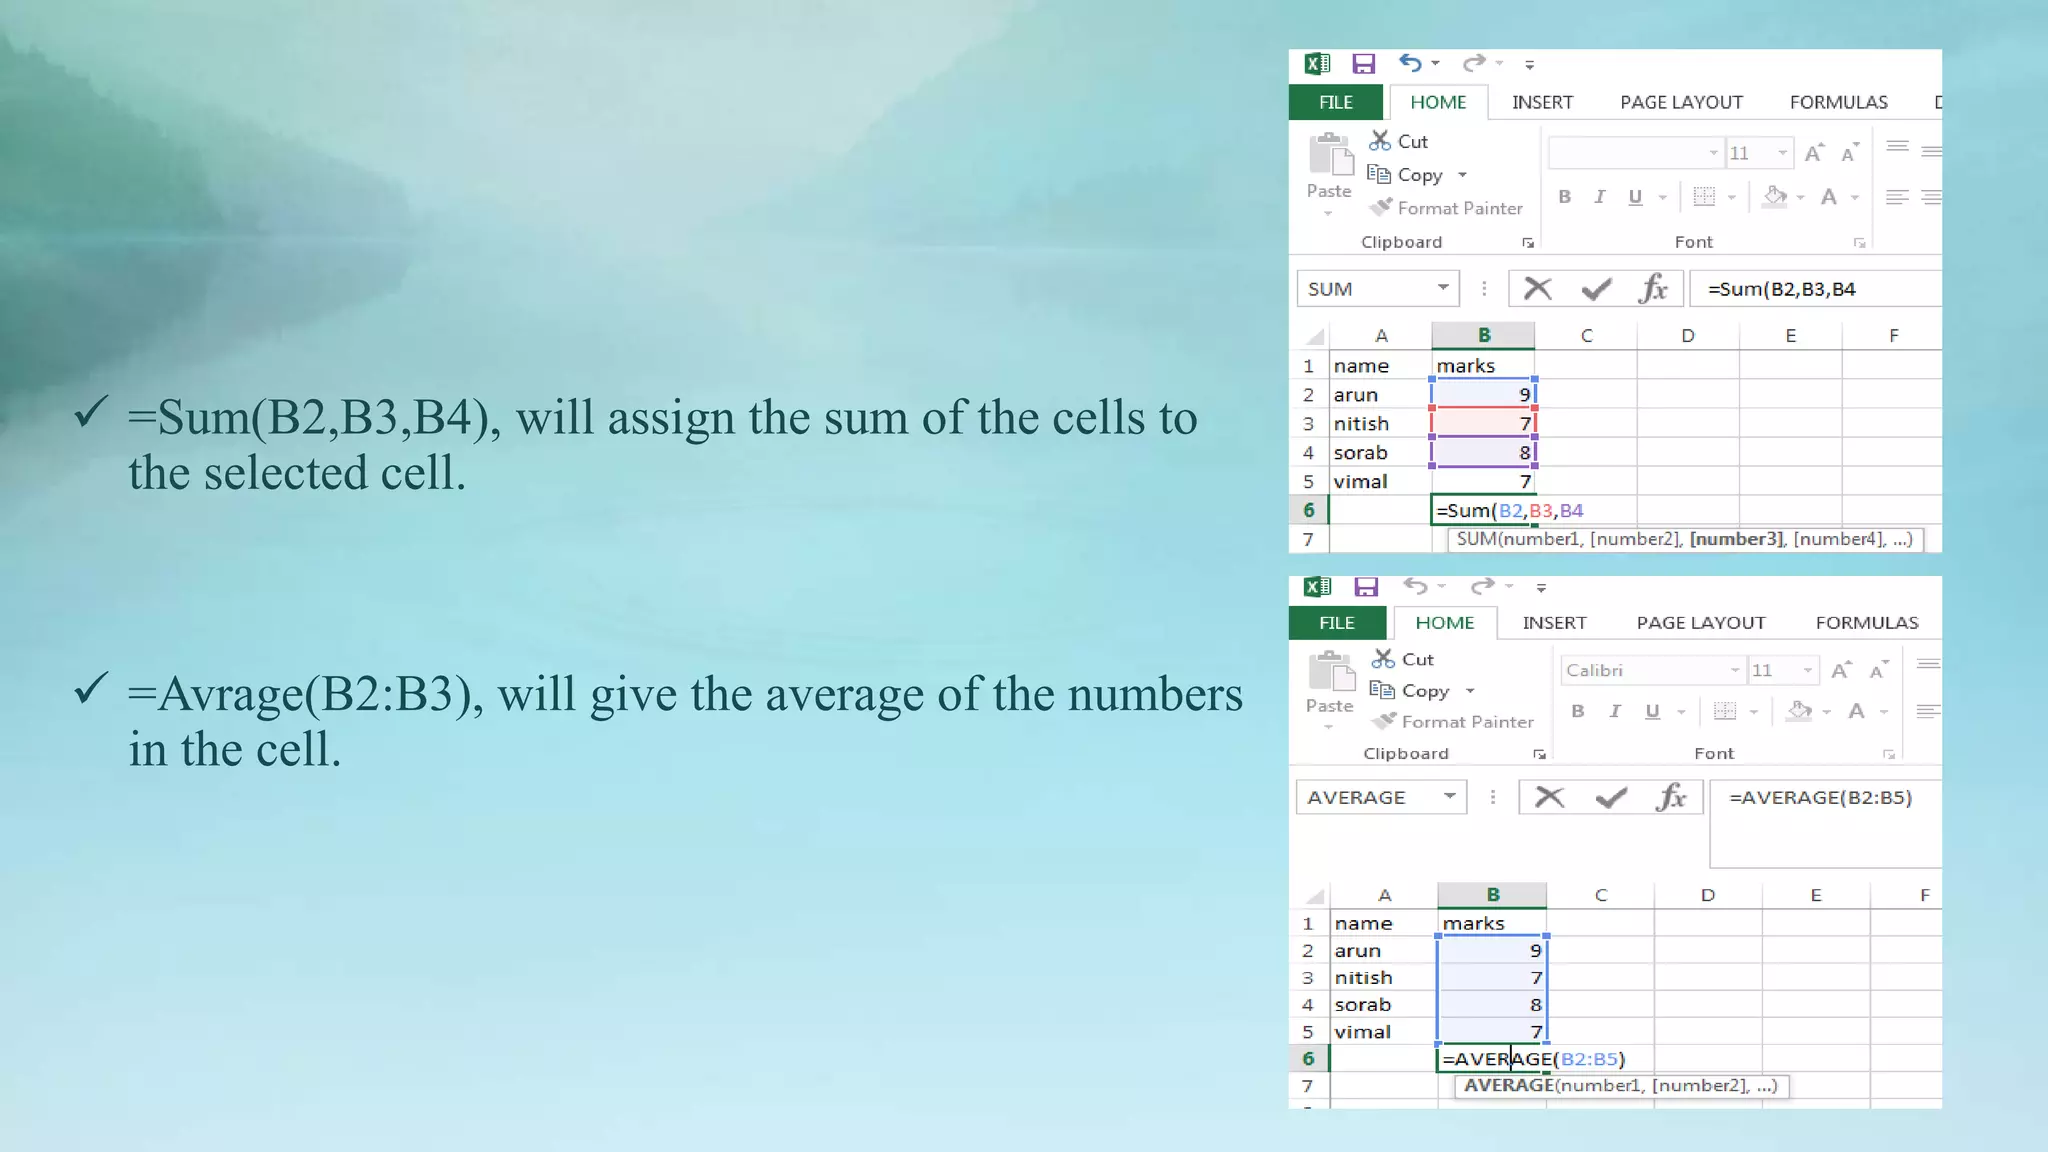The height and width of the screenshot is (1152, 2048).
Task: Click font color A in upper ribbon
Action: (x=1829, y=197)
